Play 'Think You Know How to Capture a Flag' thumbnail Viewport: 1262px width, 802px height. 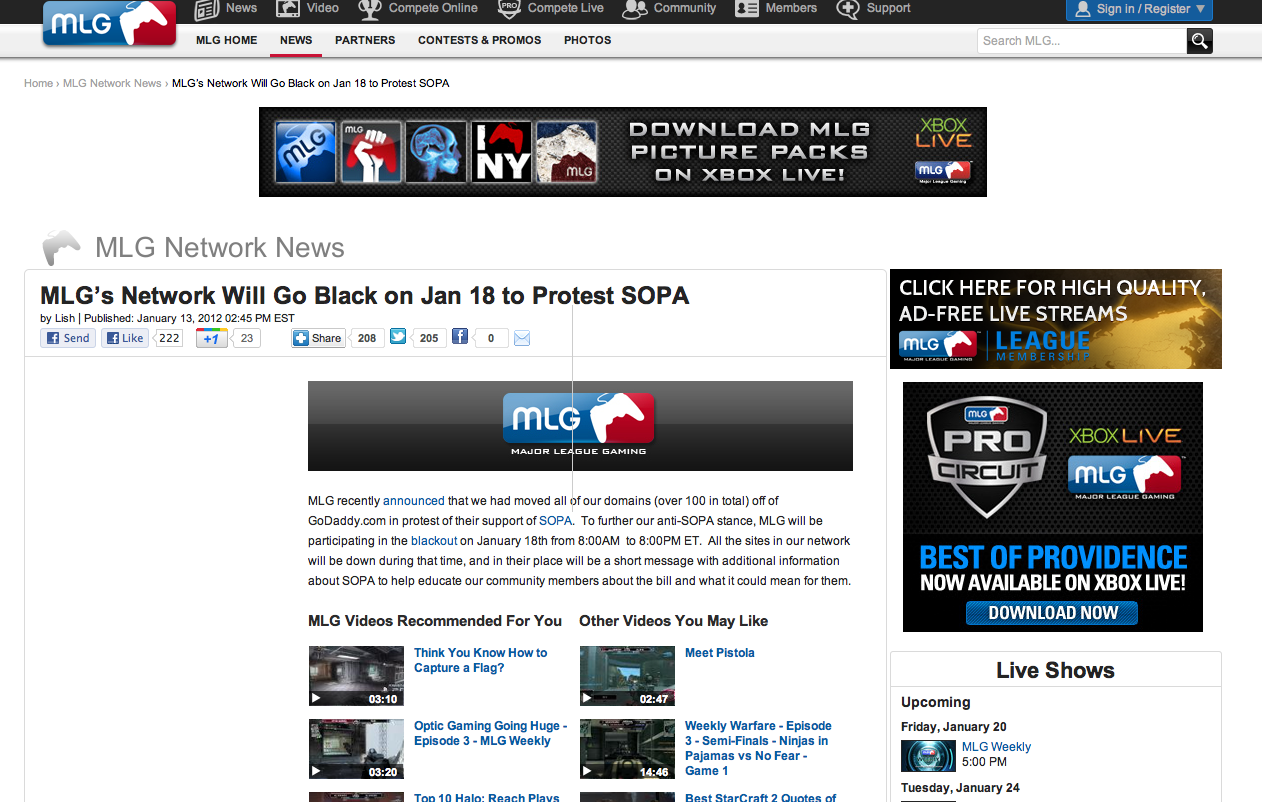pyautogui.click(x=356, y=676)
